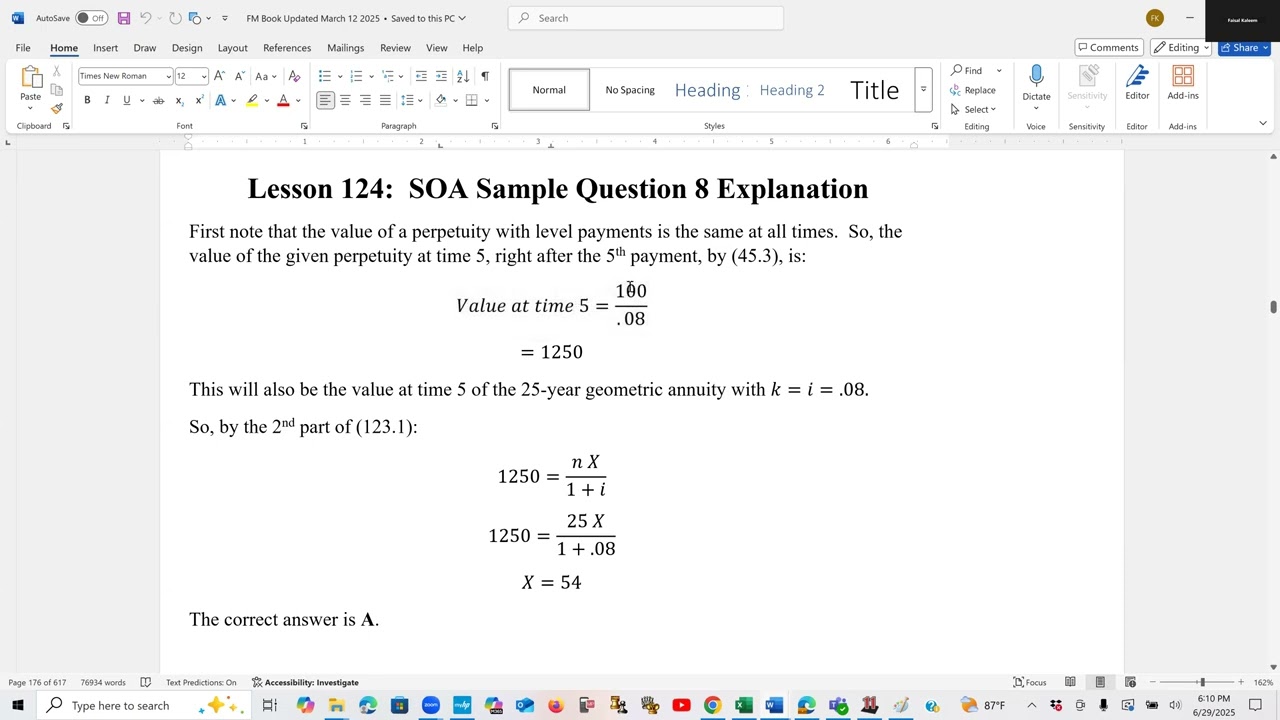Expand numbering list dropdown arrow
The width and height of the screenshot is (1280, 720).
pyautogui.click(x=371, y=76)
